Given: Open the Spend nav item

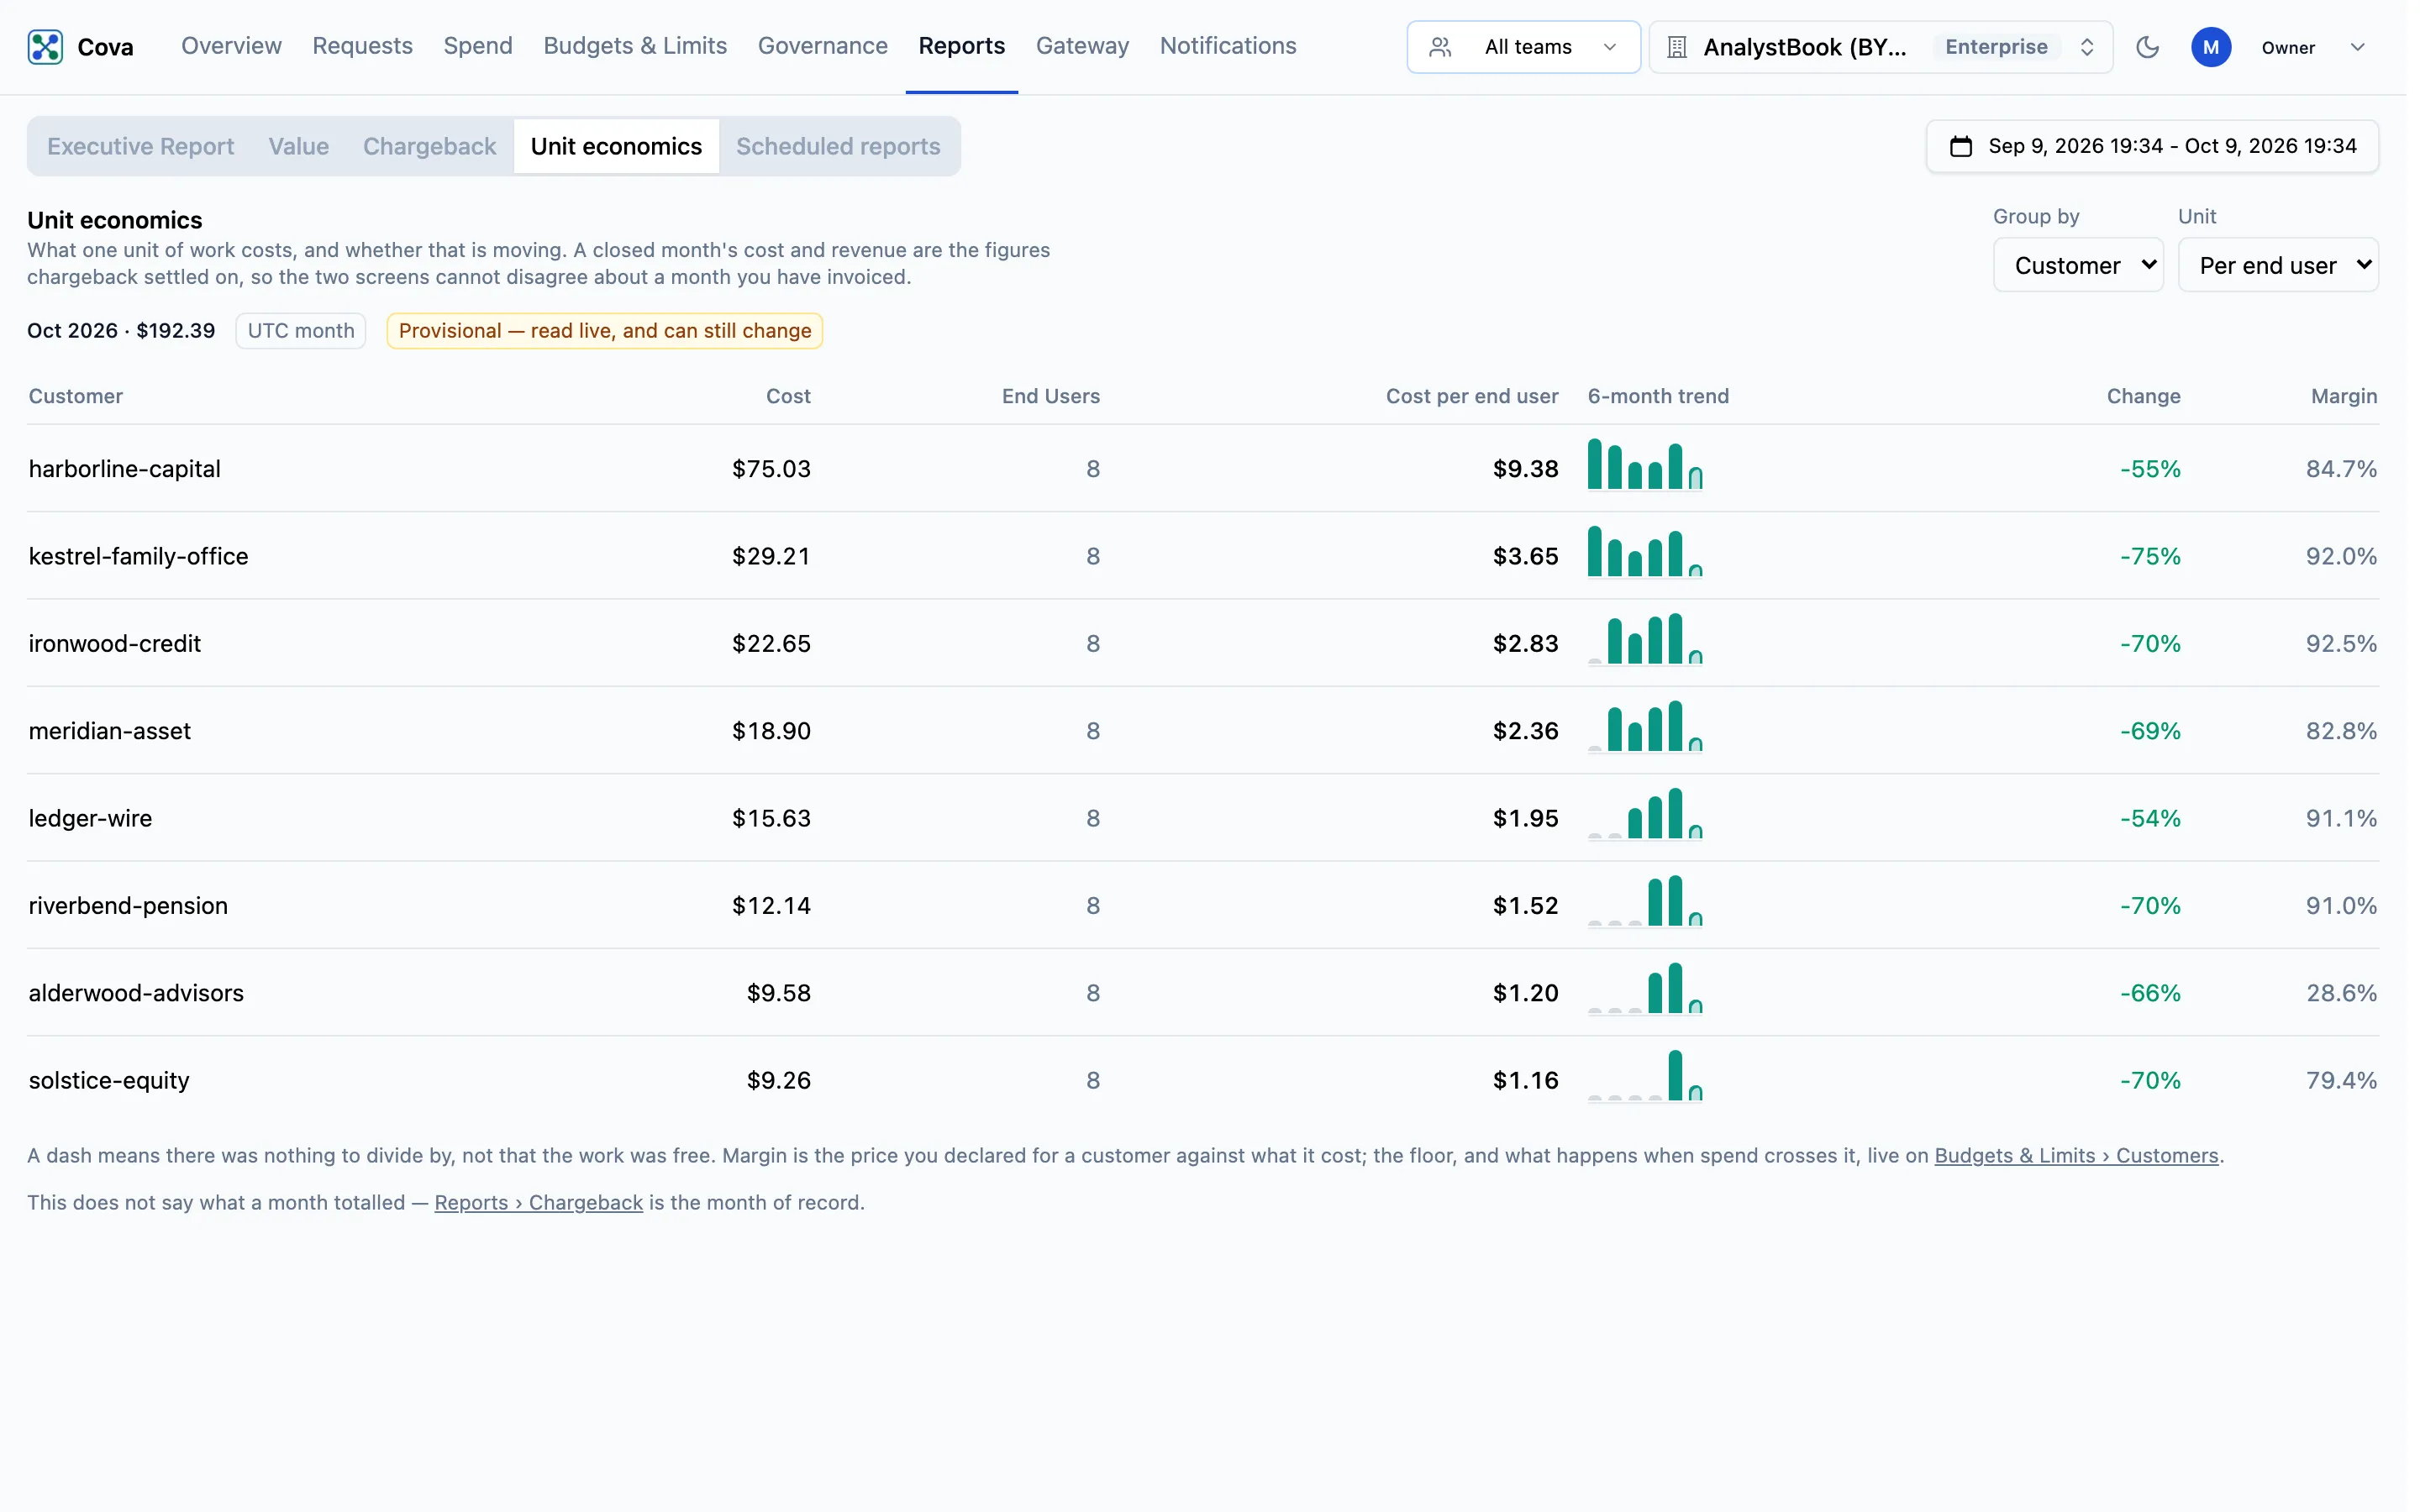Looking at the screenshot, I should pyautogui.click(x=478, y=46).
